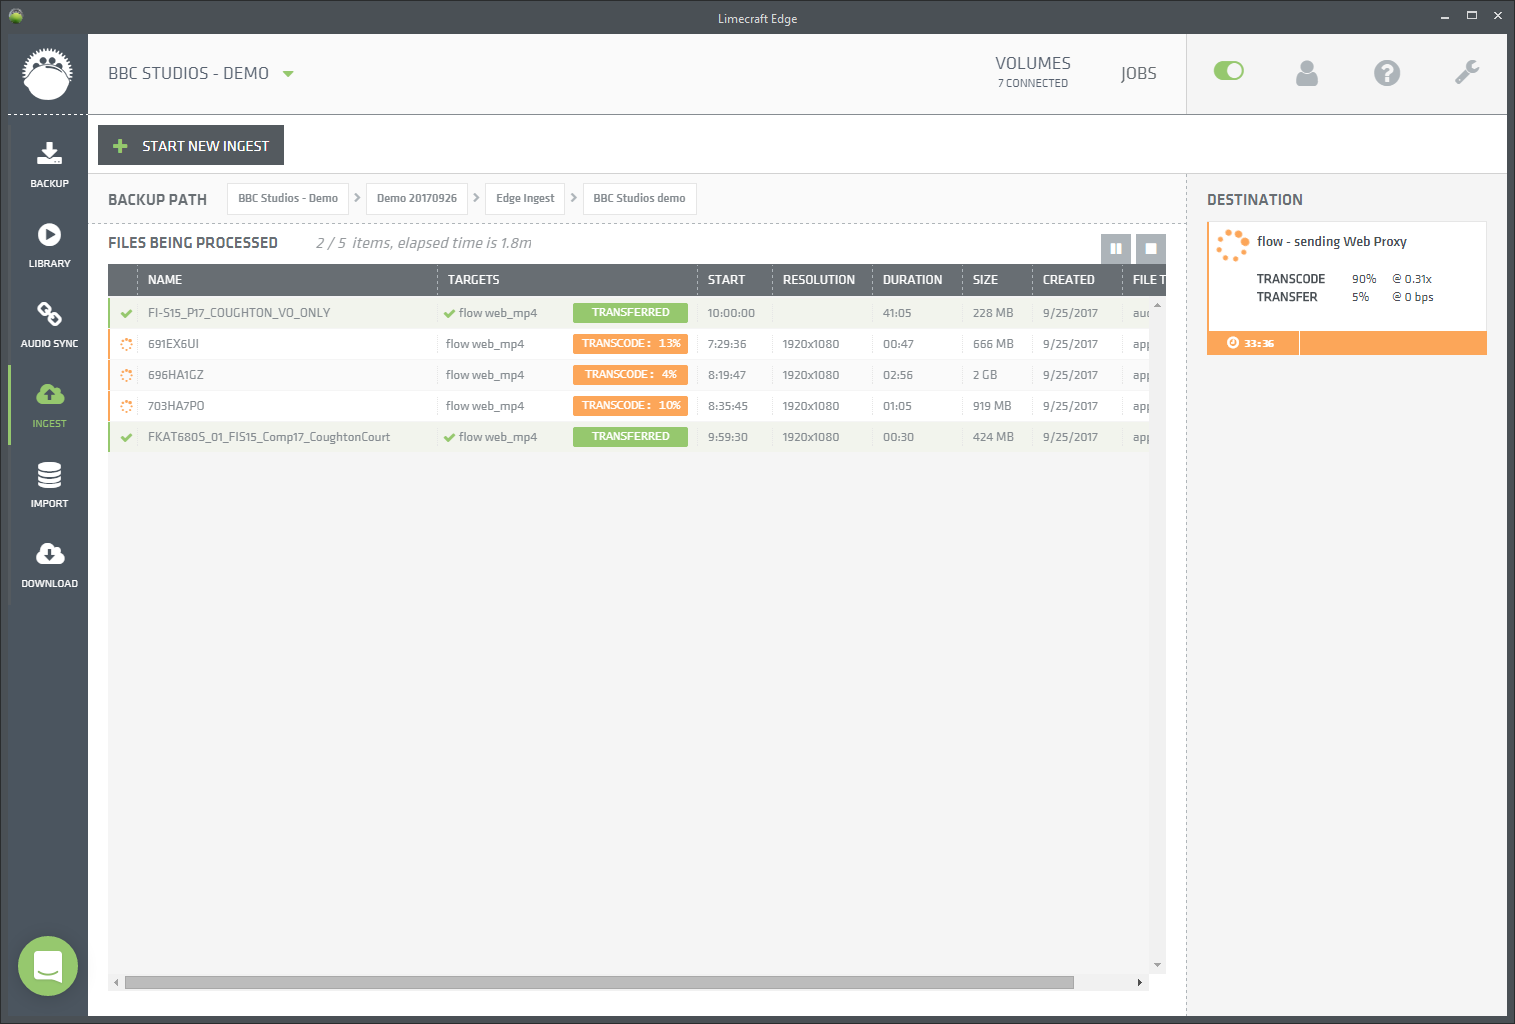Open the chat support bubble
1515x1024 pixels.
pyautogui.click(x=47, y=966)
